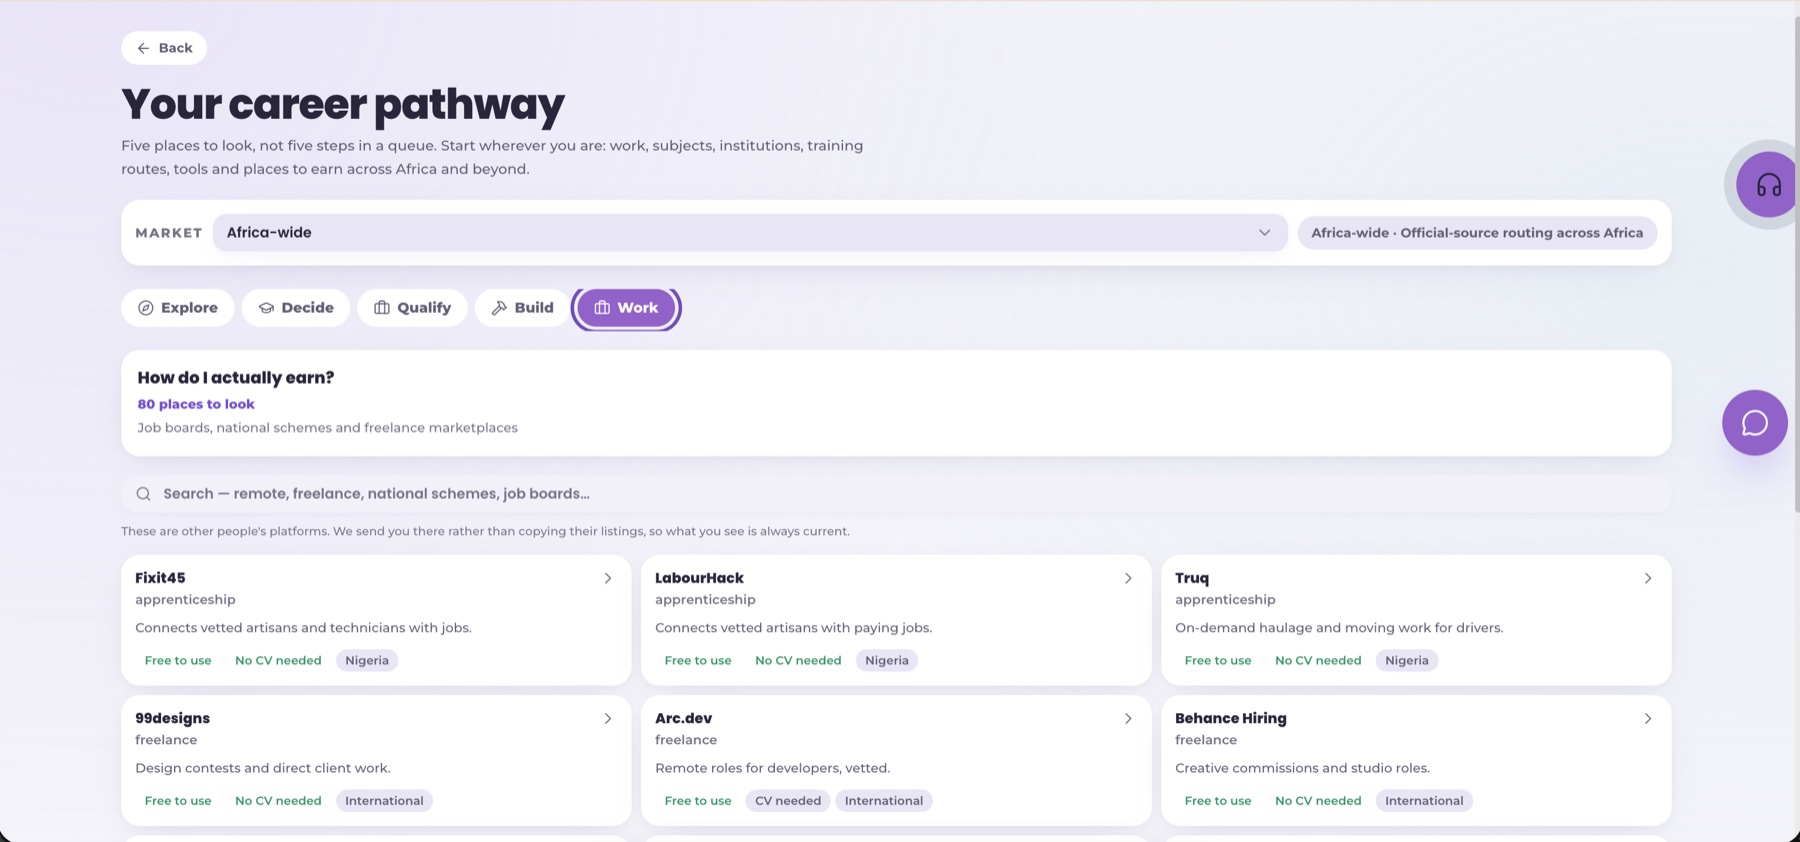
Task: Open the Fixit45 card chevron
Action: point(608,578)
